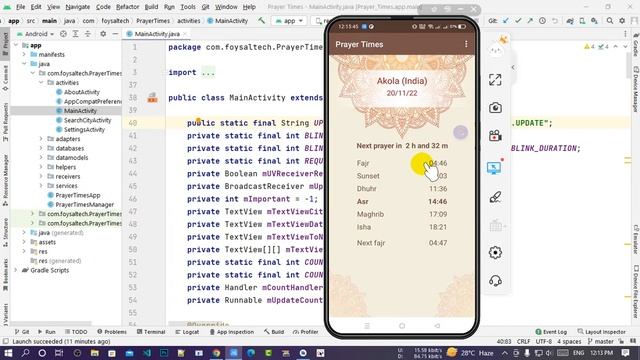Click the Chrome icon in taskbar

point(216,353)
